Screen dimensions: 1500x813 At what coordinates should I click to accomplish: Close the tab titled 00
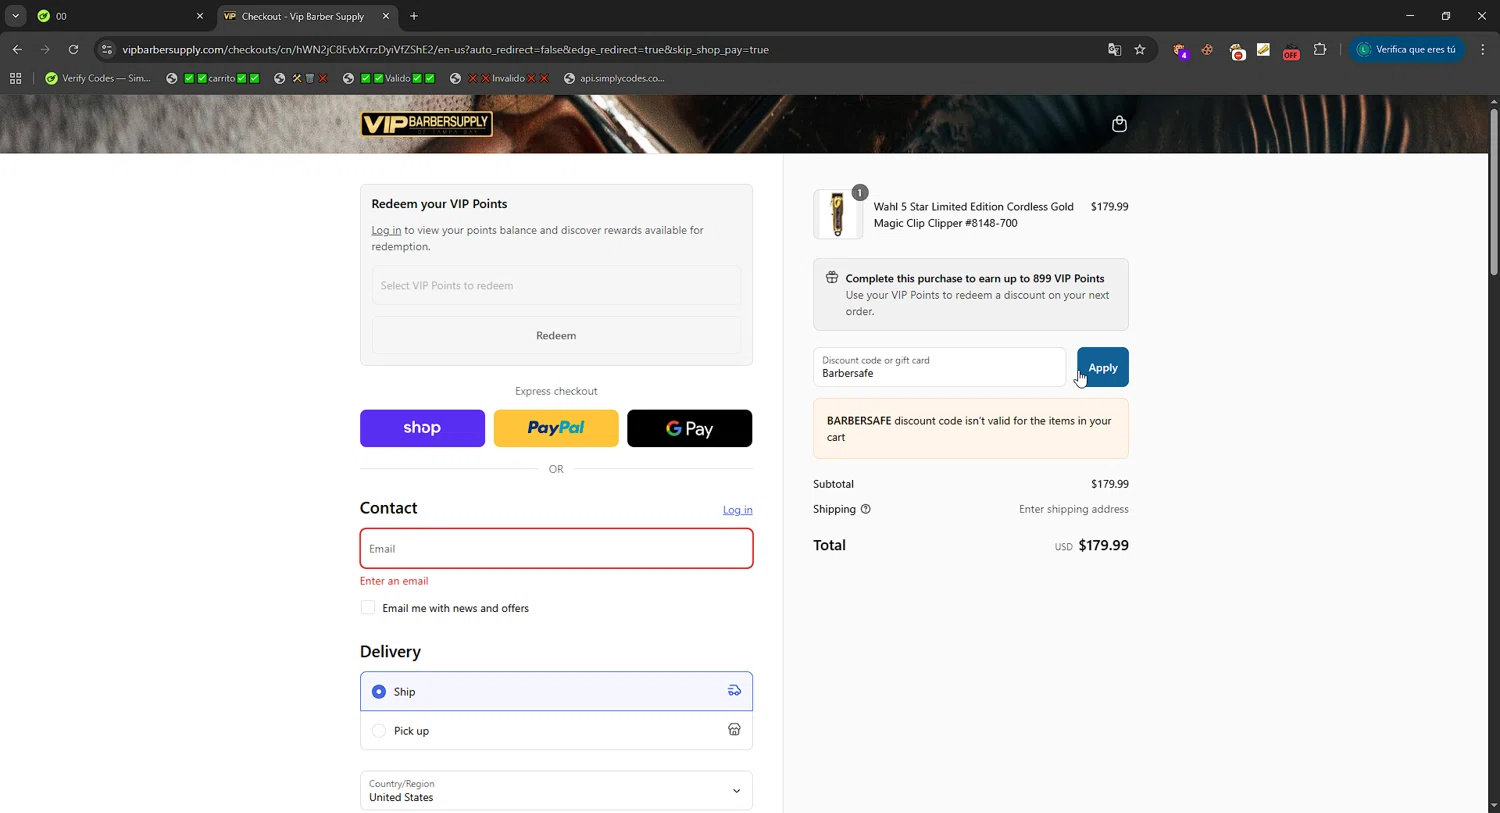tap(199, 16)
